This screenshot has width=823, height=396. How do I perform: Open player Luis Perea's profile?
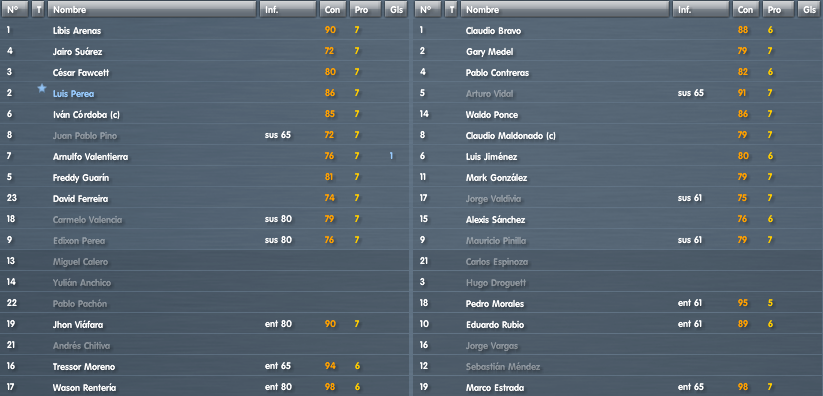[x=73, y=93]
